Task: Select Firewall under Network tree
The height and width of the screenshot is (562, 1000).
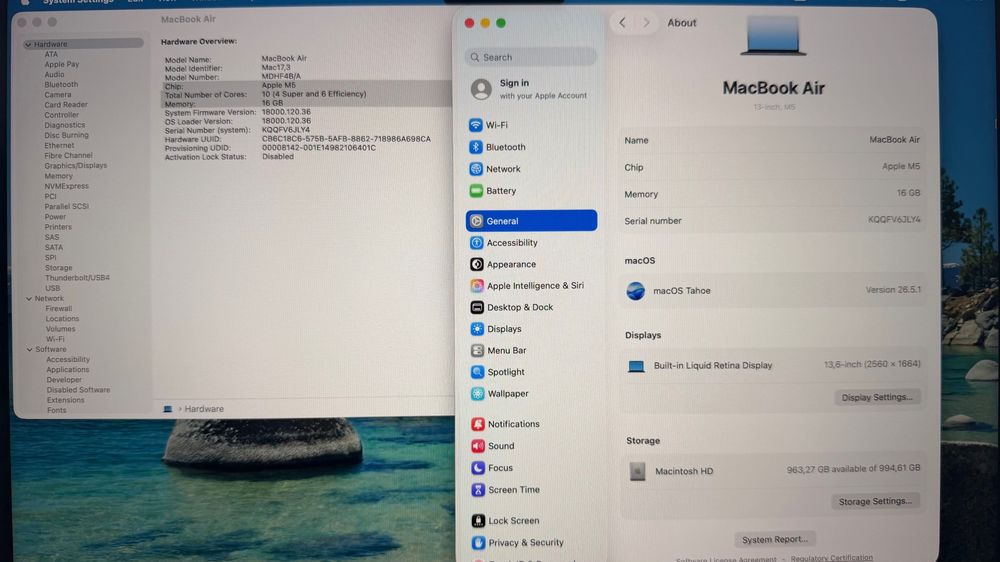Action: tap(59, 309)
